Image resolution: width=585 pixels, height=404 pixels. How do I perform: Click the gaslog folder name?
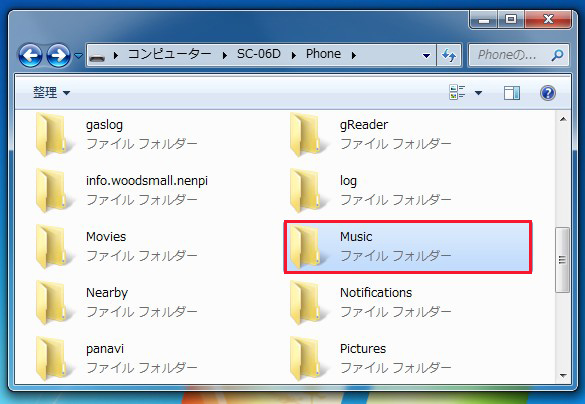click(x=104, y=125)
